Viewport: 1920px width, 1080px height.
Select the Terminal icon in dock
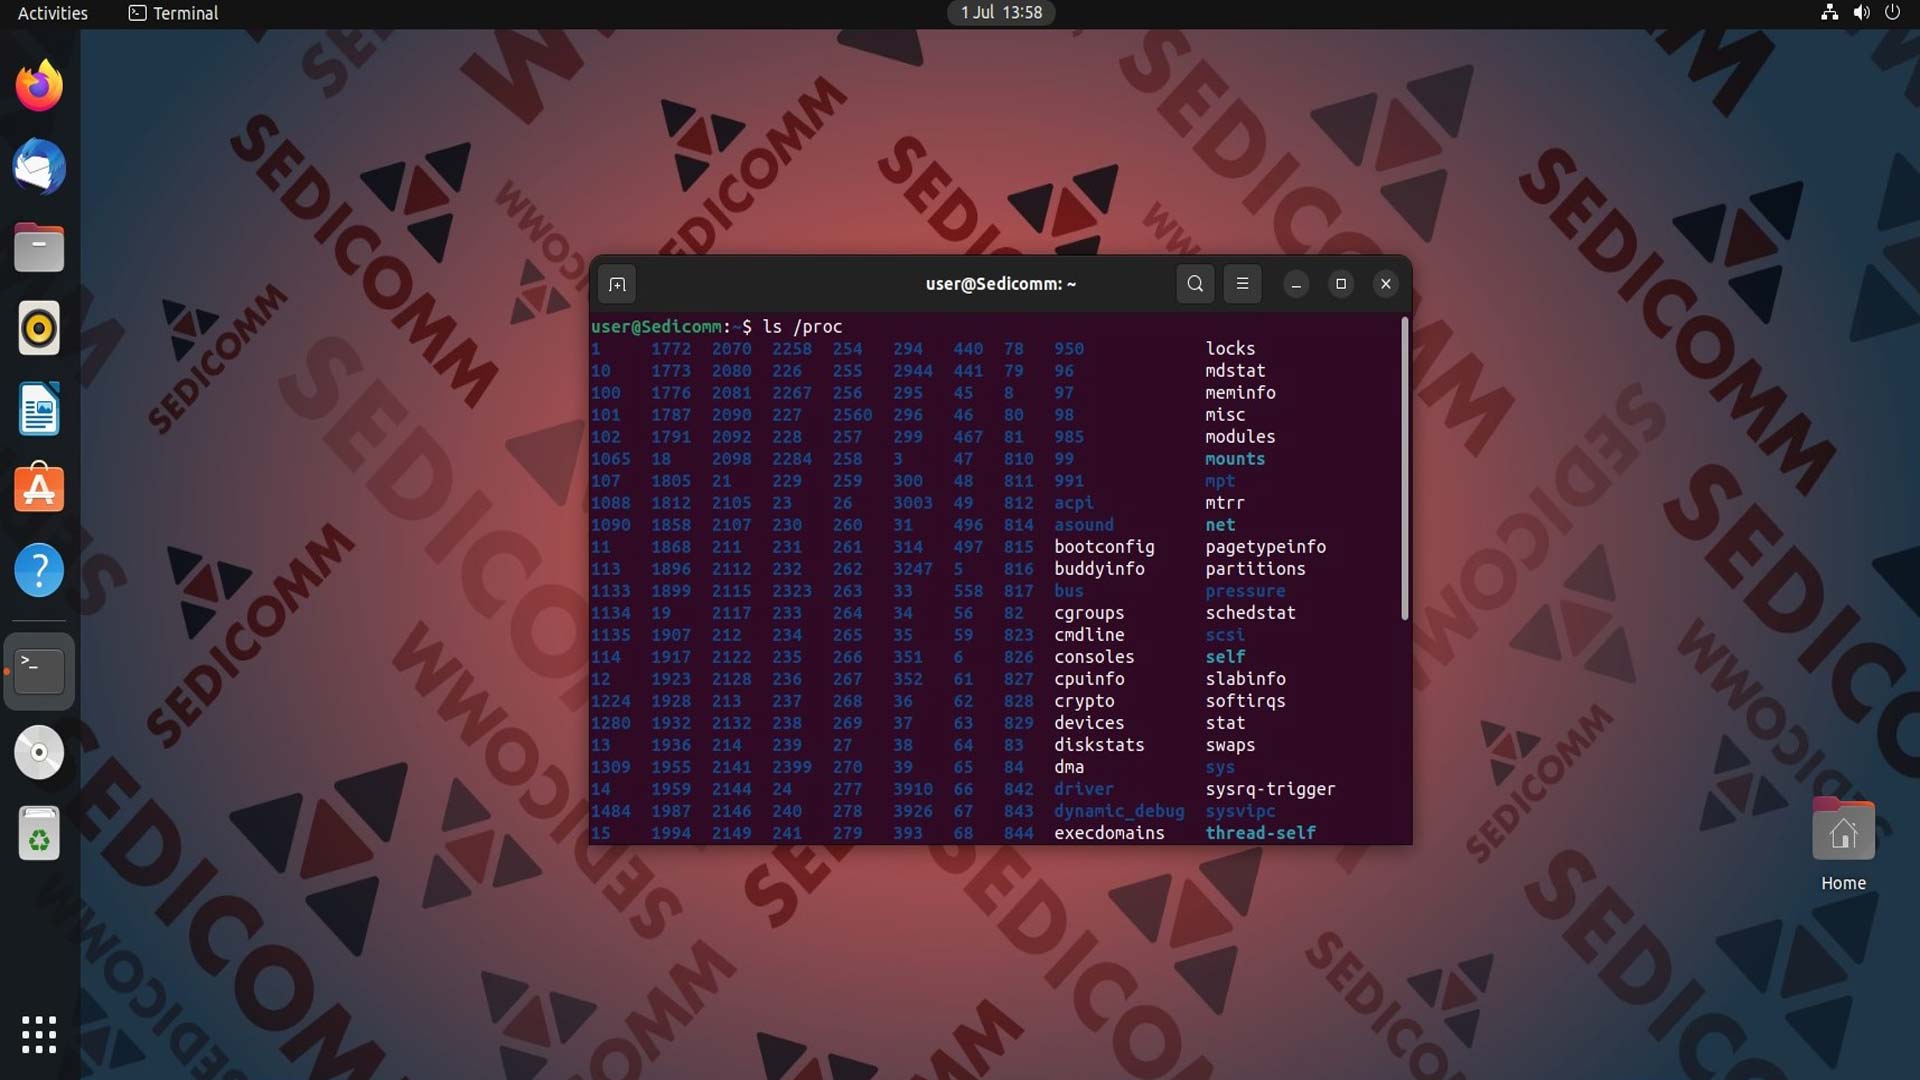point(39,671)
